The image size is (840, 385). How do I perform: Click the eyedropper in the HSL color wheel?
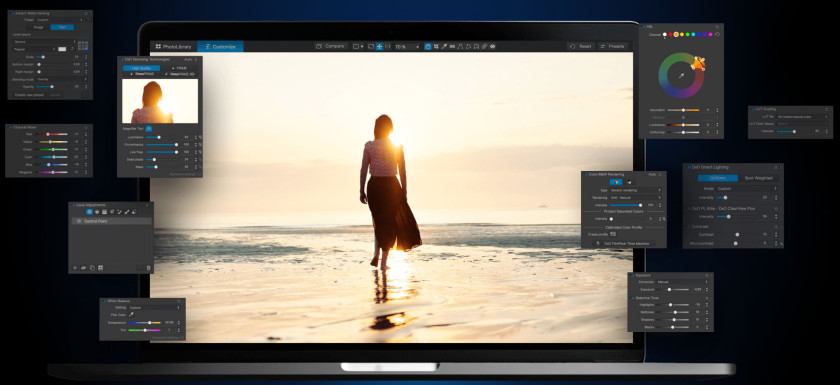(681, 76)
